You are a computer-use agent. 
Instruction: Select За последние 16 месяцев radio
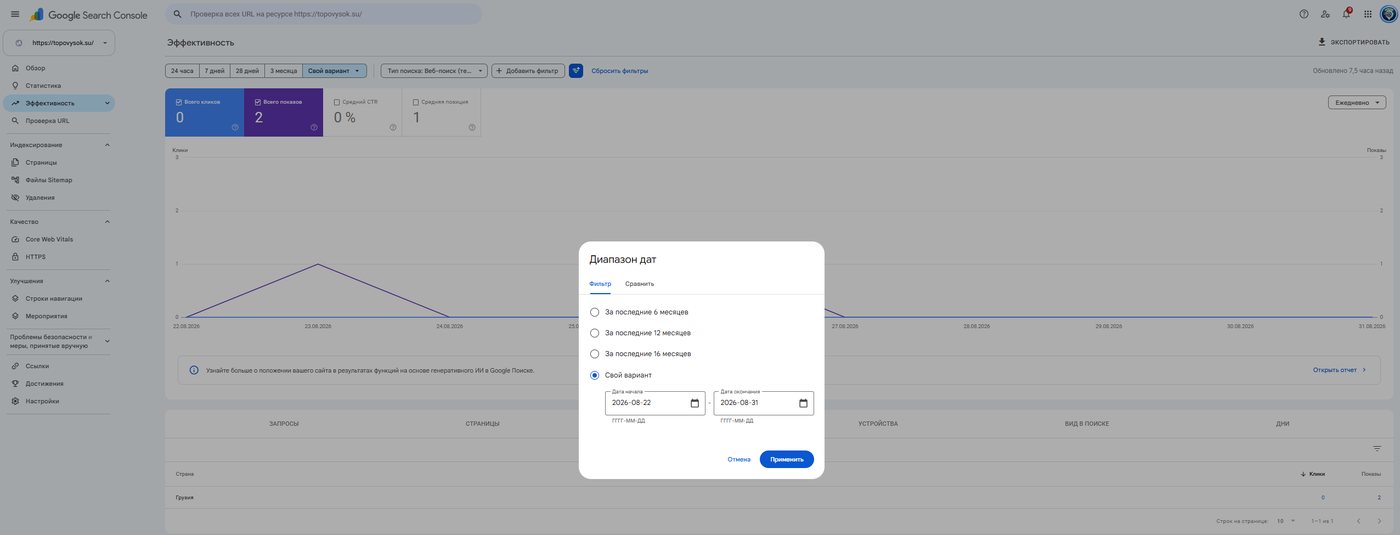tap(595, 354)
